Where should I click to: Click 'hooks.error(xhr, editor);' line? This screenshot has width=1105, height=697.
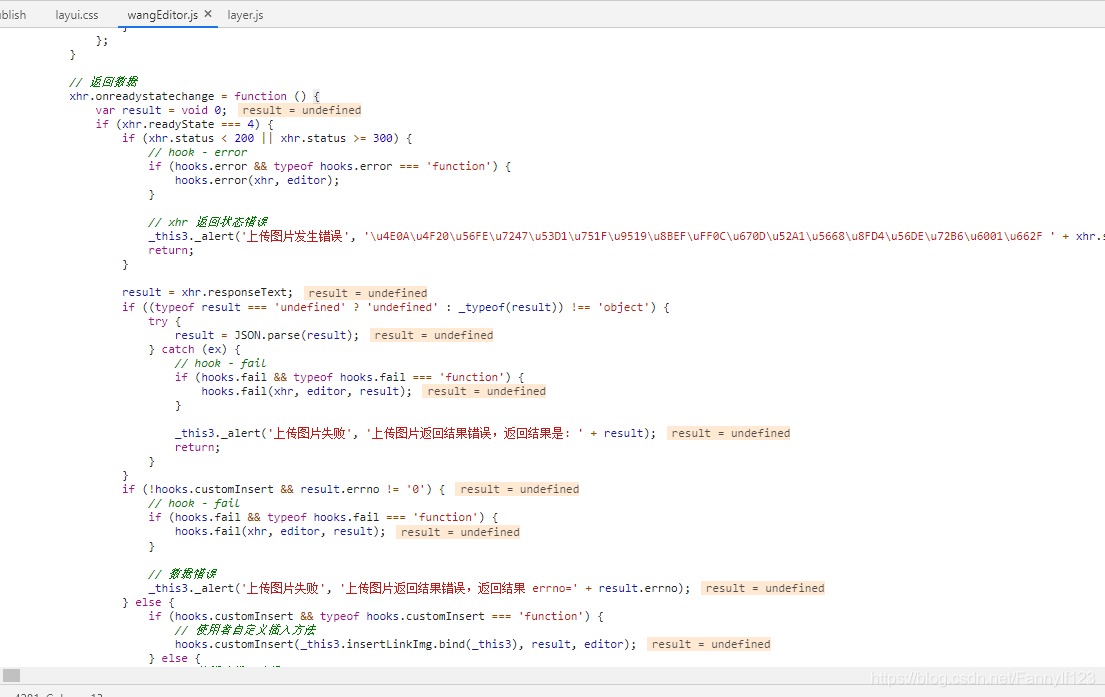tap(257, 180)
